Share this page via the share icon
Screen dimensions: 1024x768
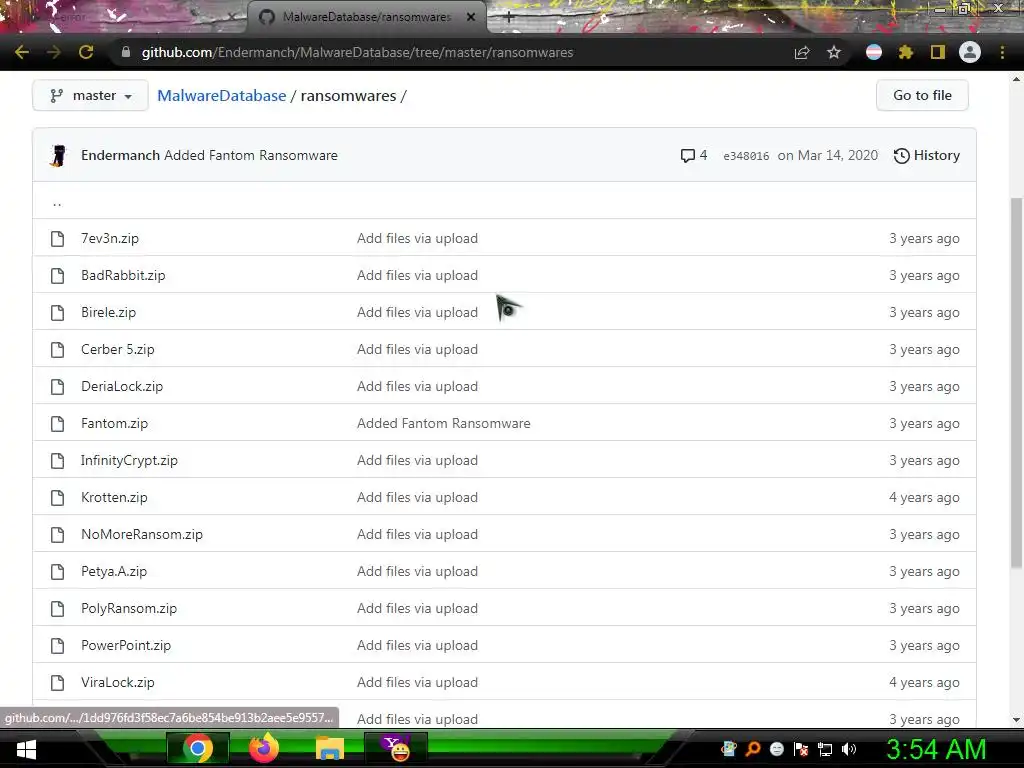802,52
